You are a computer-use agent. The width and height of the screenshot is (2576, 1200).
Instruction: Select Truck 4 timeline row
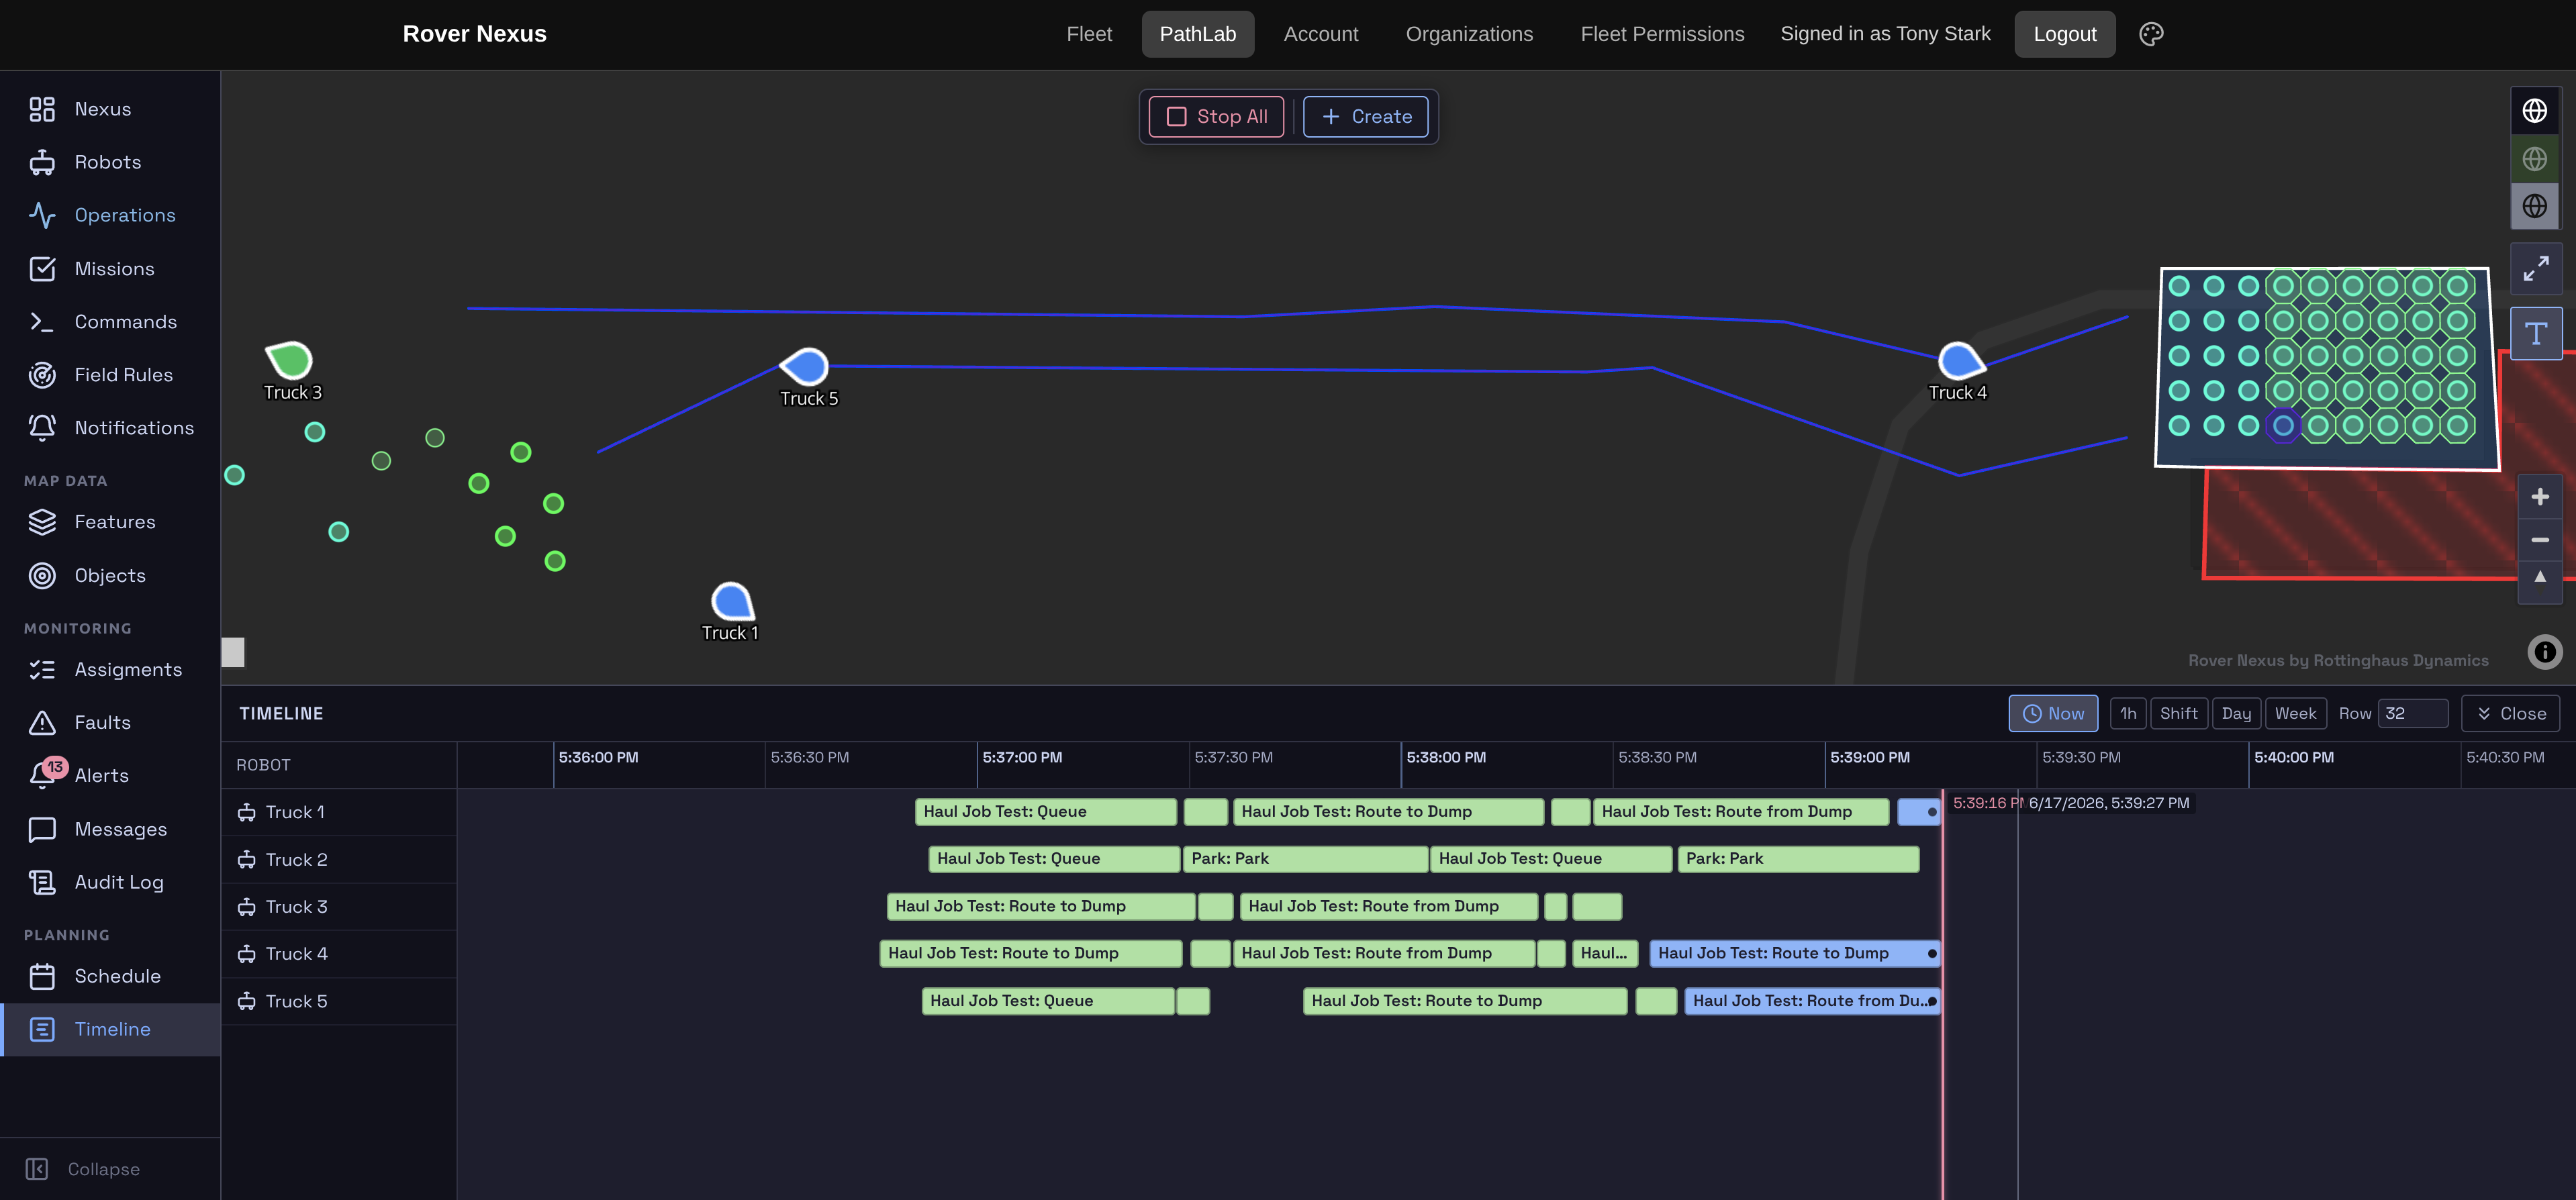(339, 954)
